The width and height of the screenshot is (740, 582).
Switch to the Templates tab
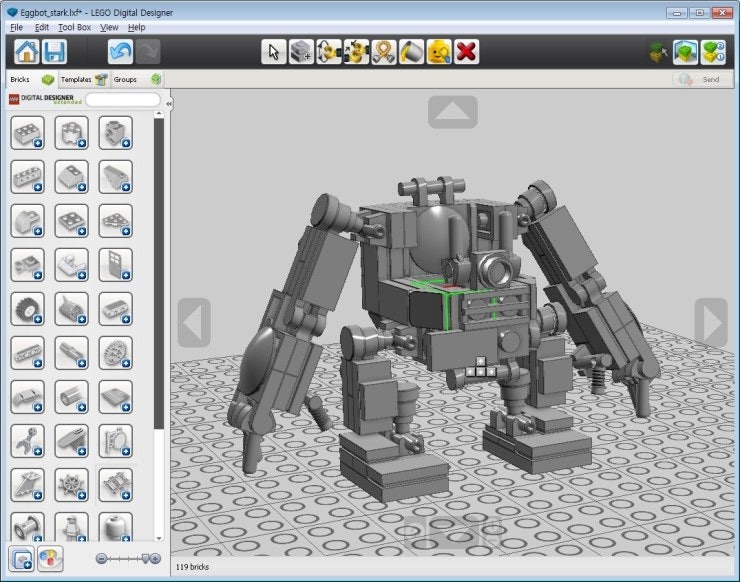point(84,79)
